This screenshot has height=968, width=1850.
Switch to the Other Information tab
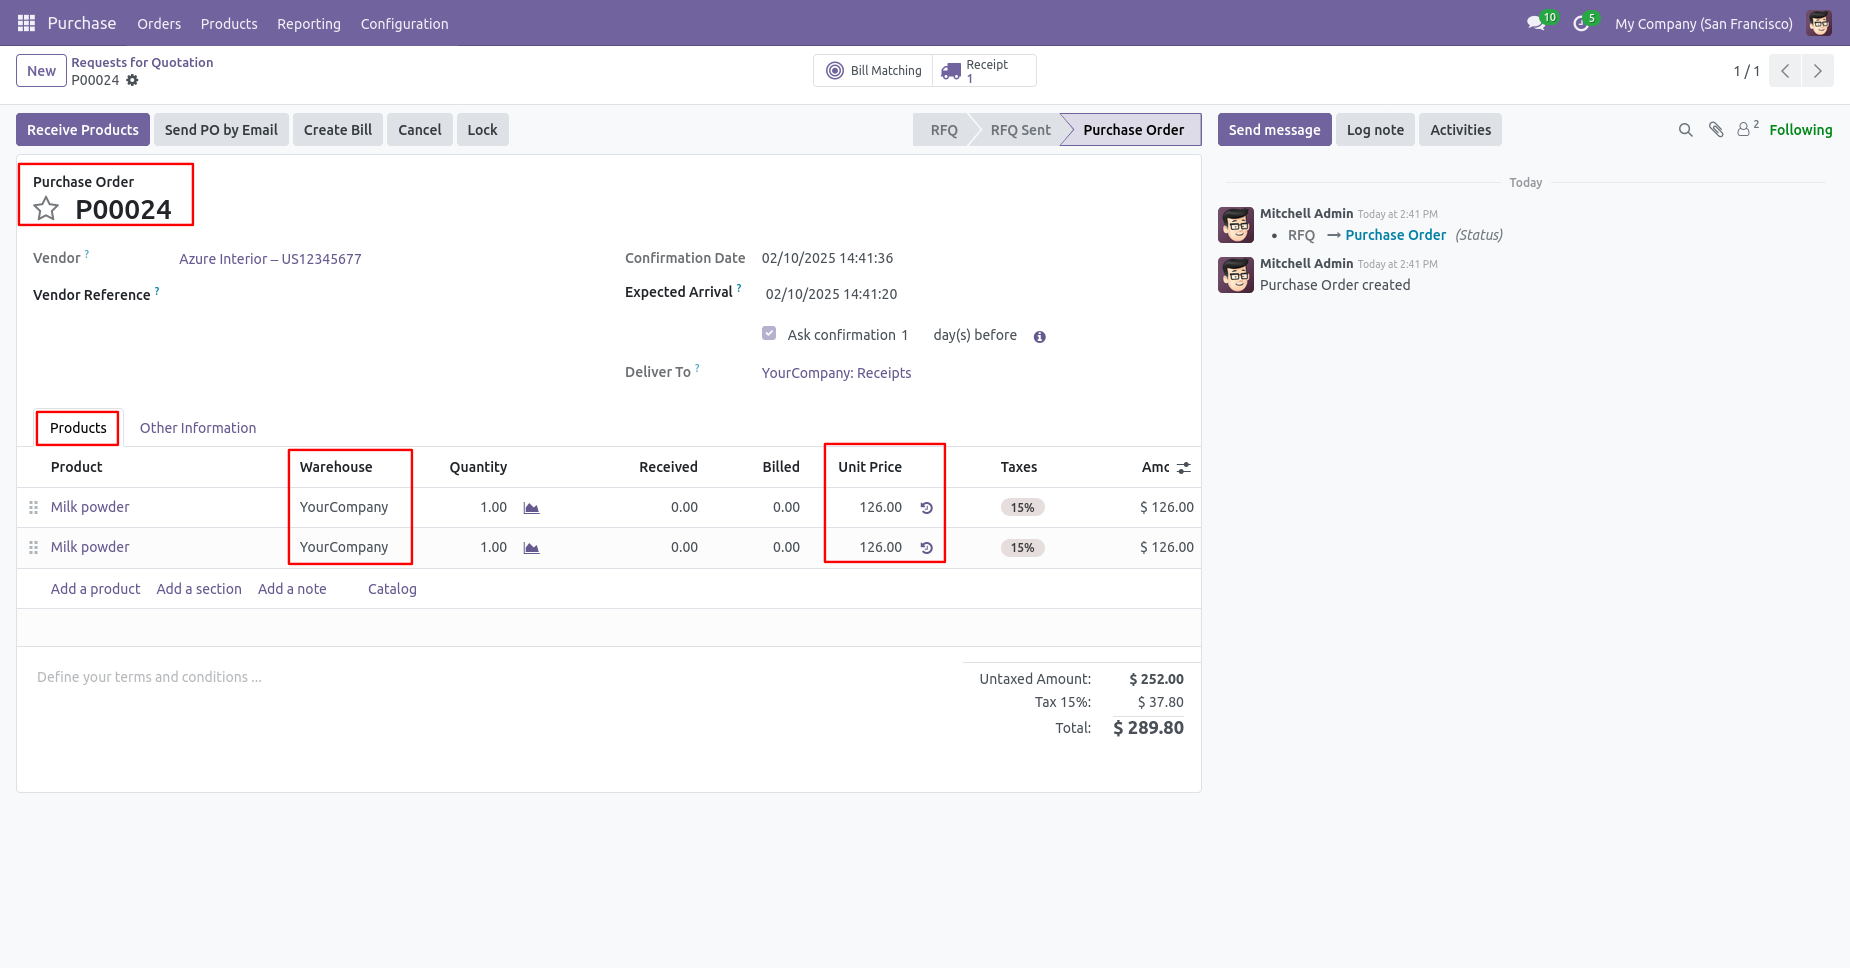coord(198,428)
